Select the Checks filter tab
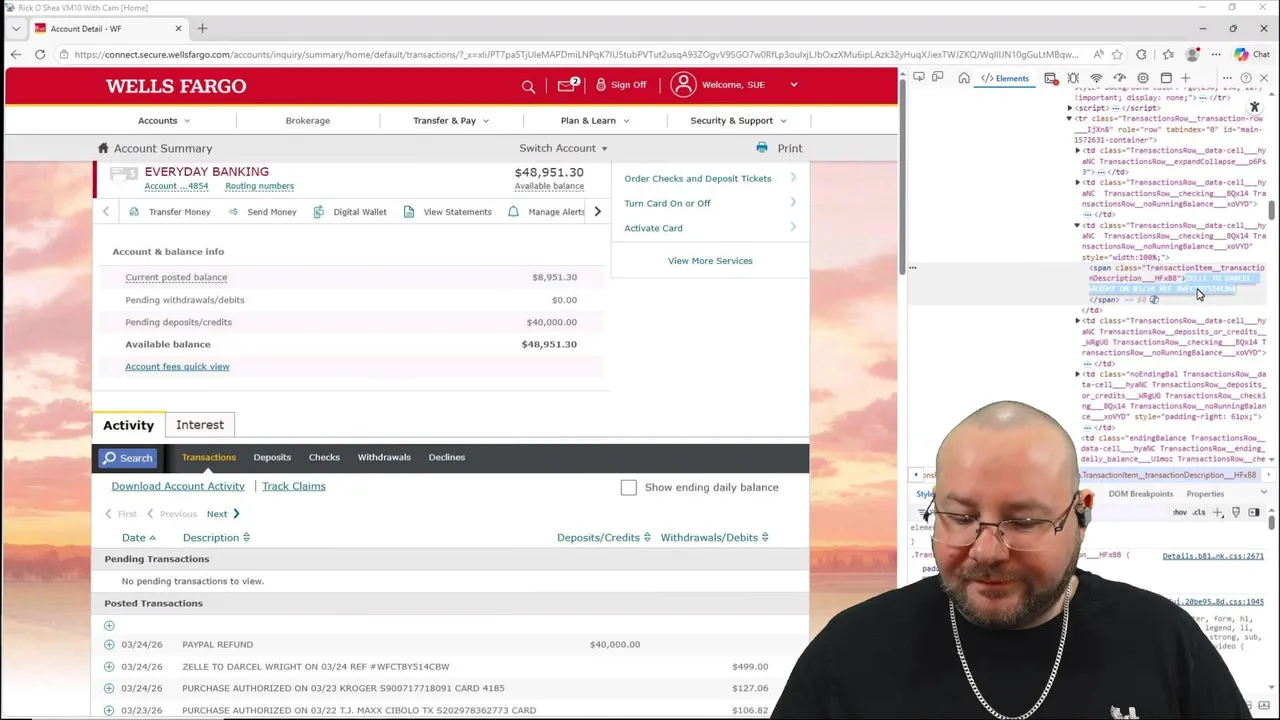This screenshot has width=1280, height=720. (324, 457)
